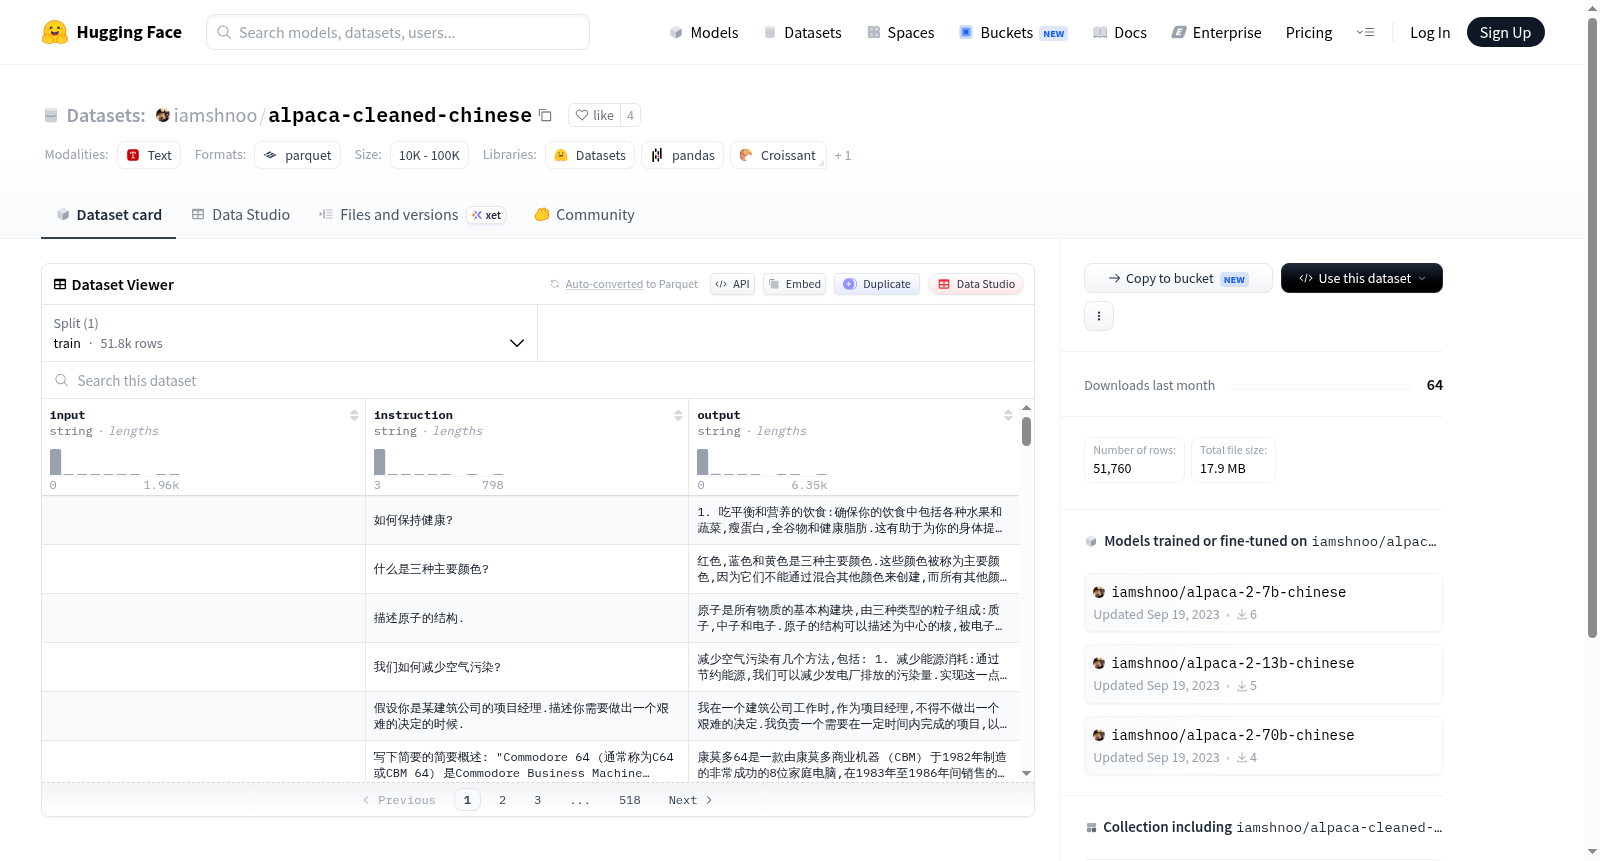The width and height of the screenshot is (1600, 861).
Task: Sort by the instruction column sort icon
Action: [678, 415]
